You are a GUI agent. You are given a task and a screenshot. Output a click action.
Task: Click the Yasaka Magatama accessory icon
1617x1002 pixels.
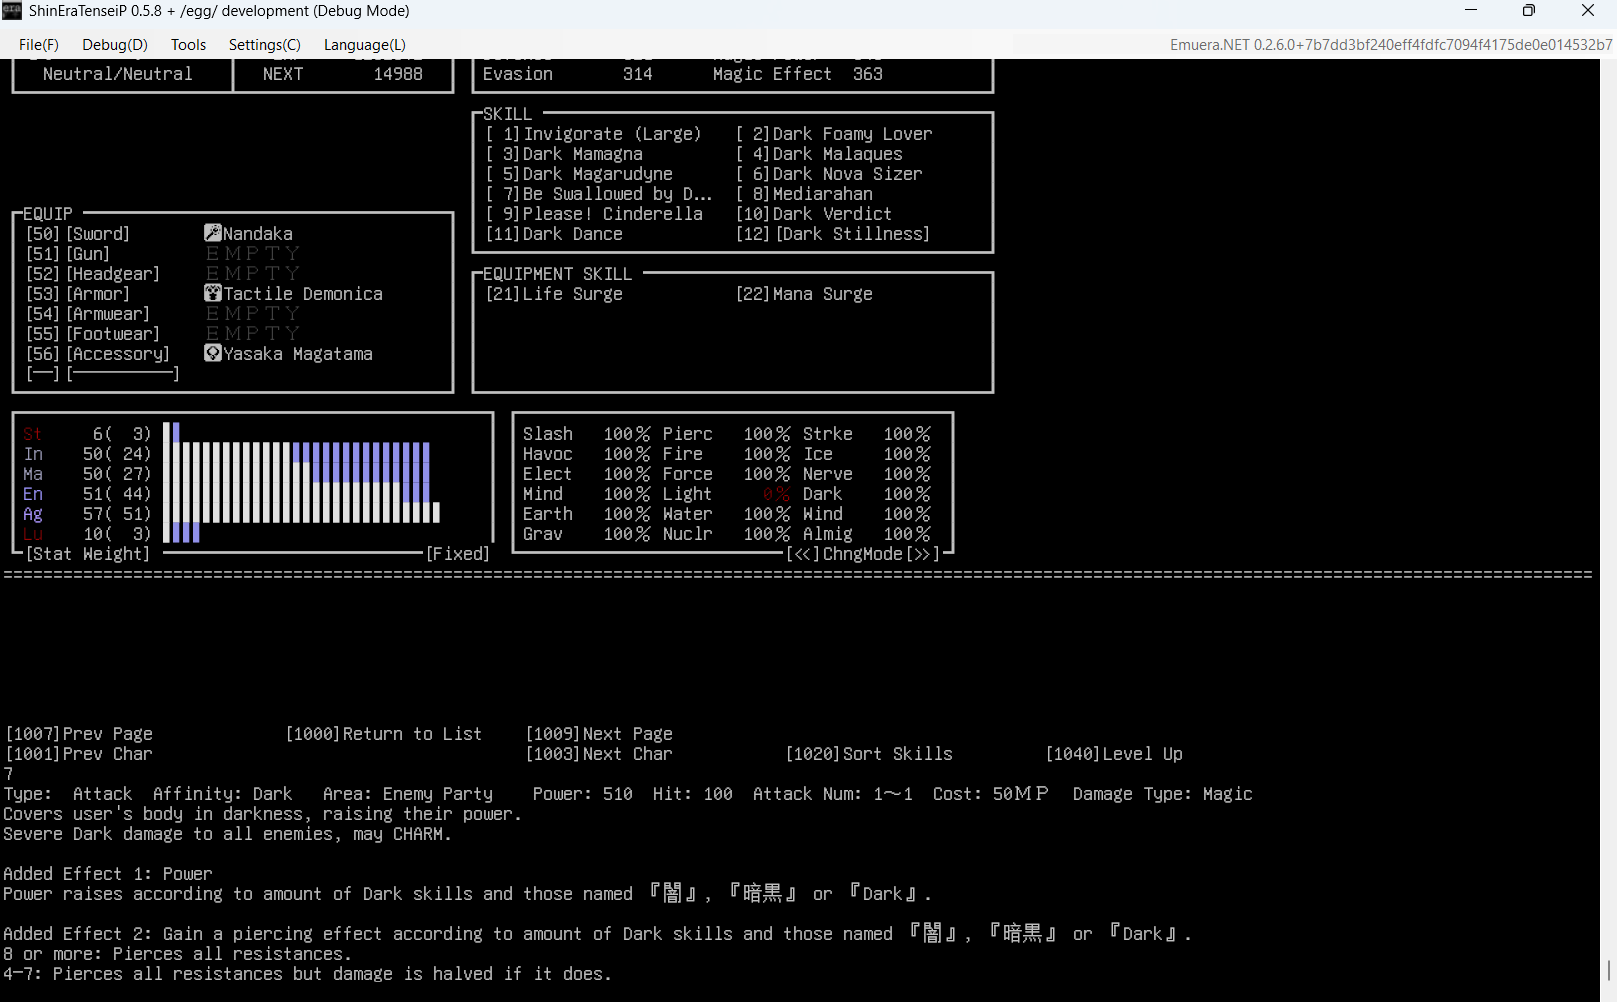212,353
